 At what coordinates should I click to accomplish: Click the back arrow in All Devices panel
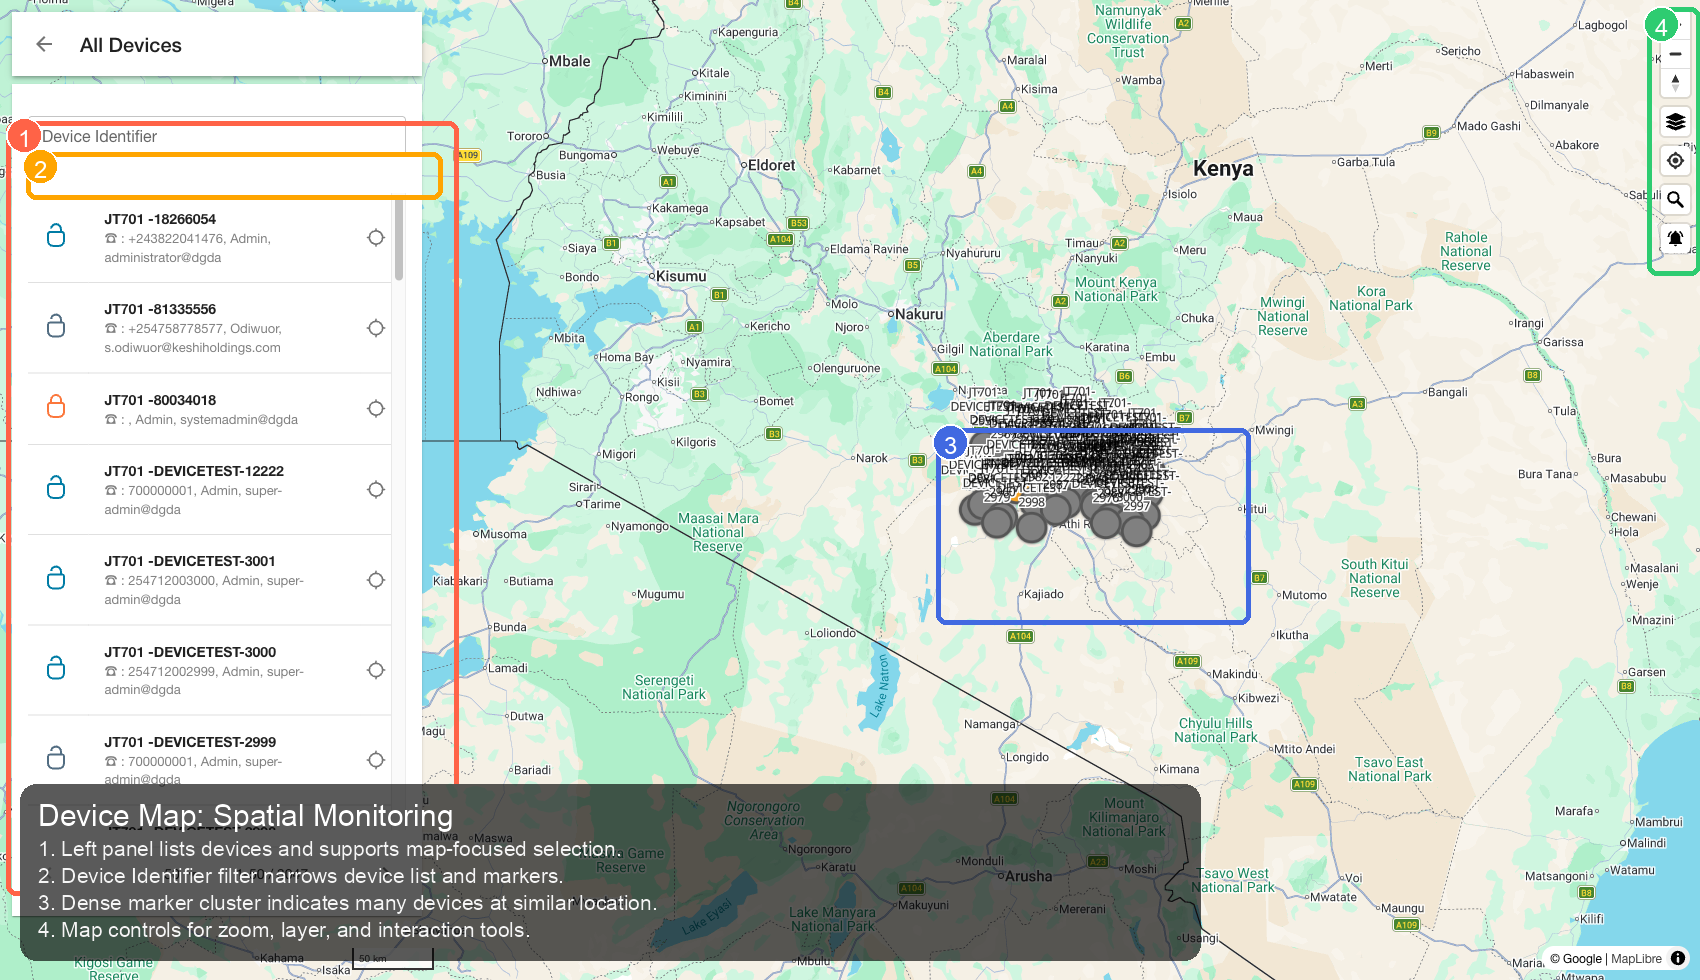click(43, 44)
